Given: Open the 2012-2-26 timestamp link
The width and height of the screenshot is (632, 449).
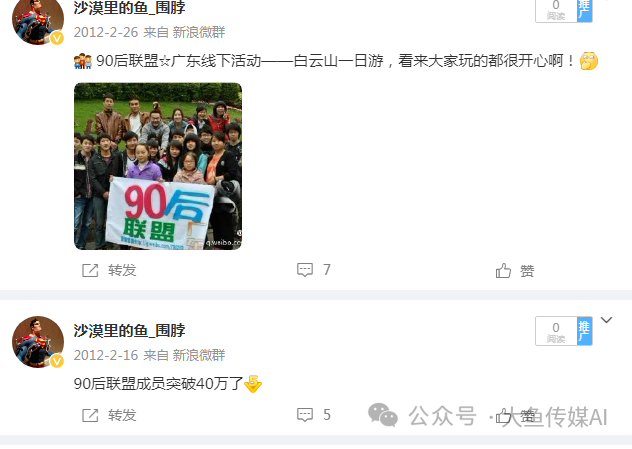Looking at the screenshot, I should pos(106,32).
